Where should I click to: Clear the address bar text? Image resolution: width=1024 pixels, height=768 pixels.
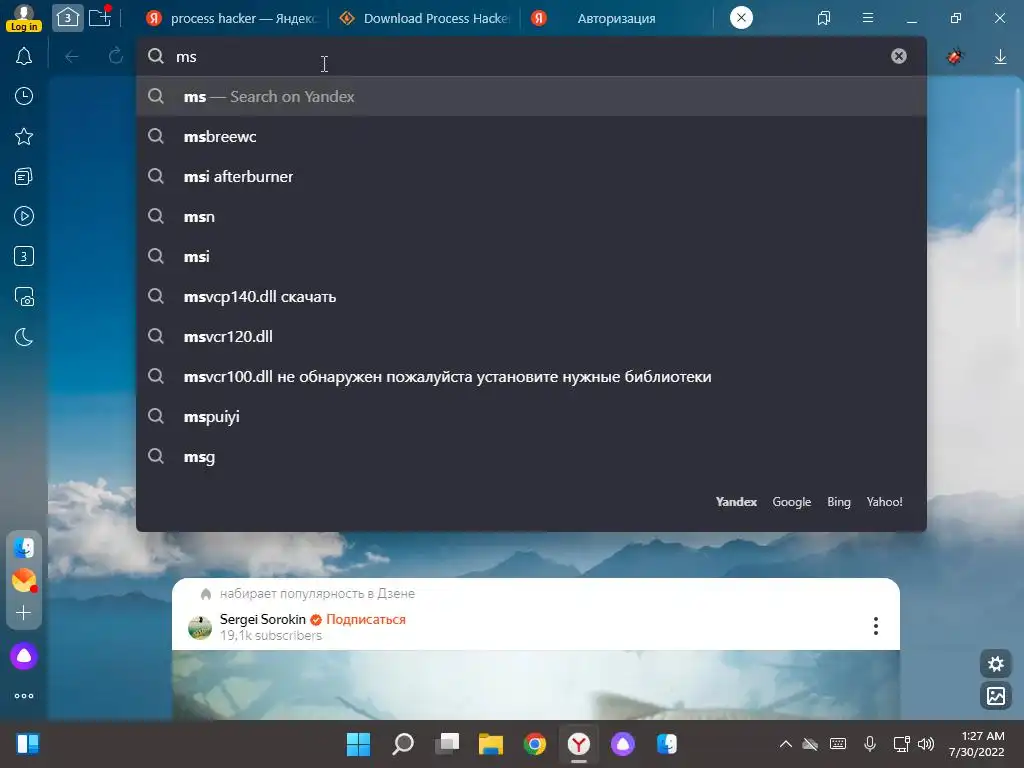coord(899,56)
